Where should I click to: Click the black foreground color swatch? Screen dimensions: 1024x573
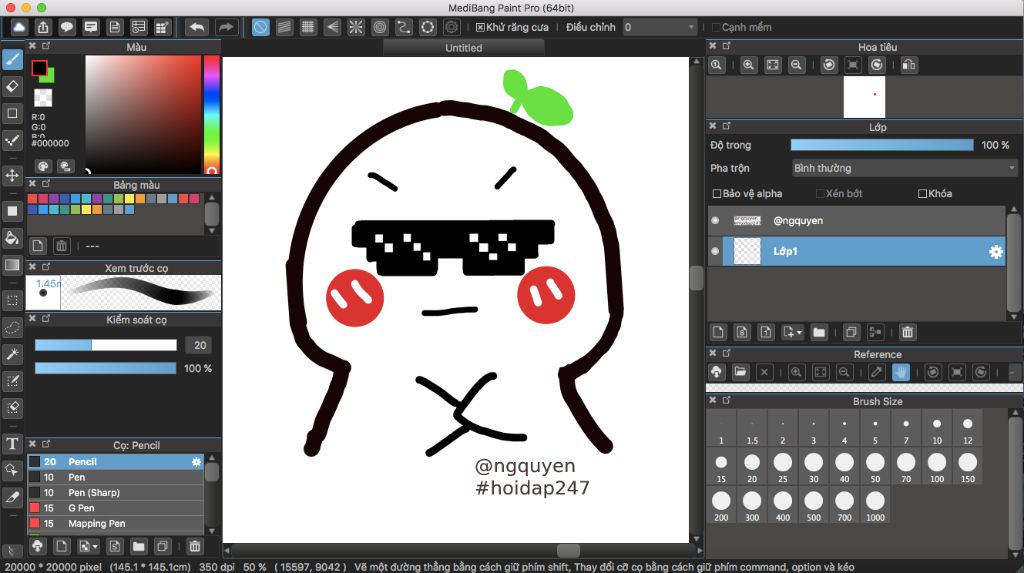pyautogui.click(x=39, y=67)
